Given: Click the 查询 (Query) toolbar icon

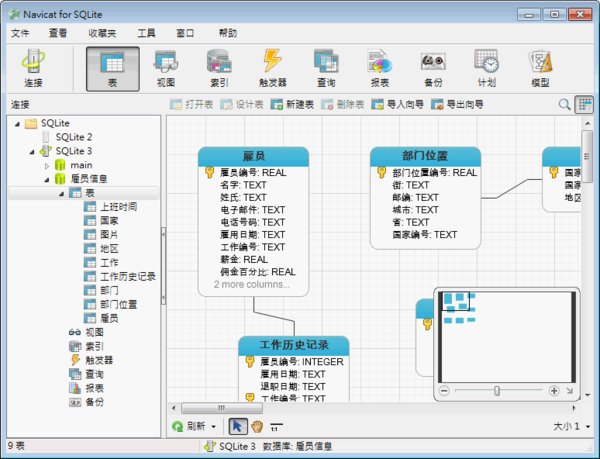Looking at the screenshot, I should (x=325, y=68).
